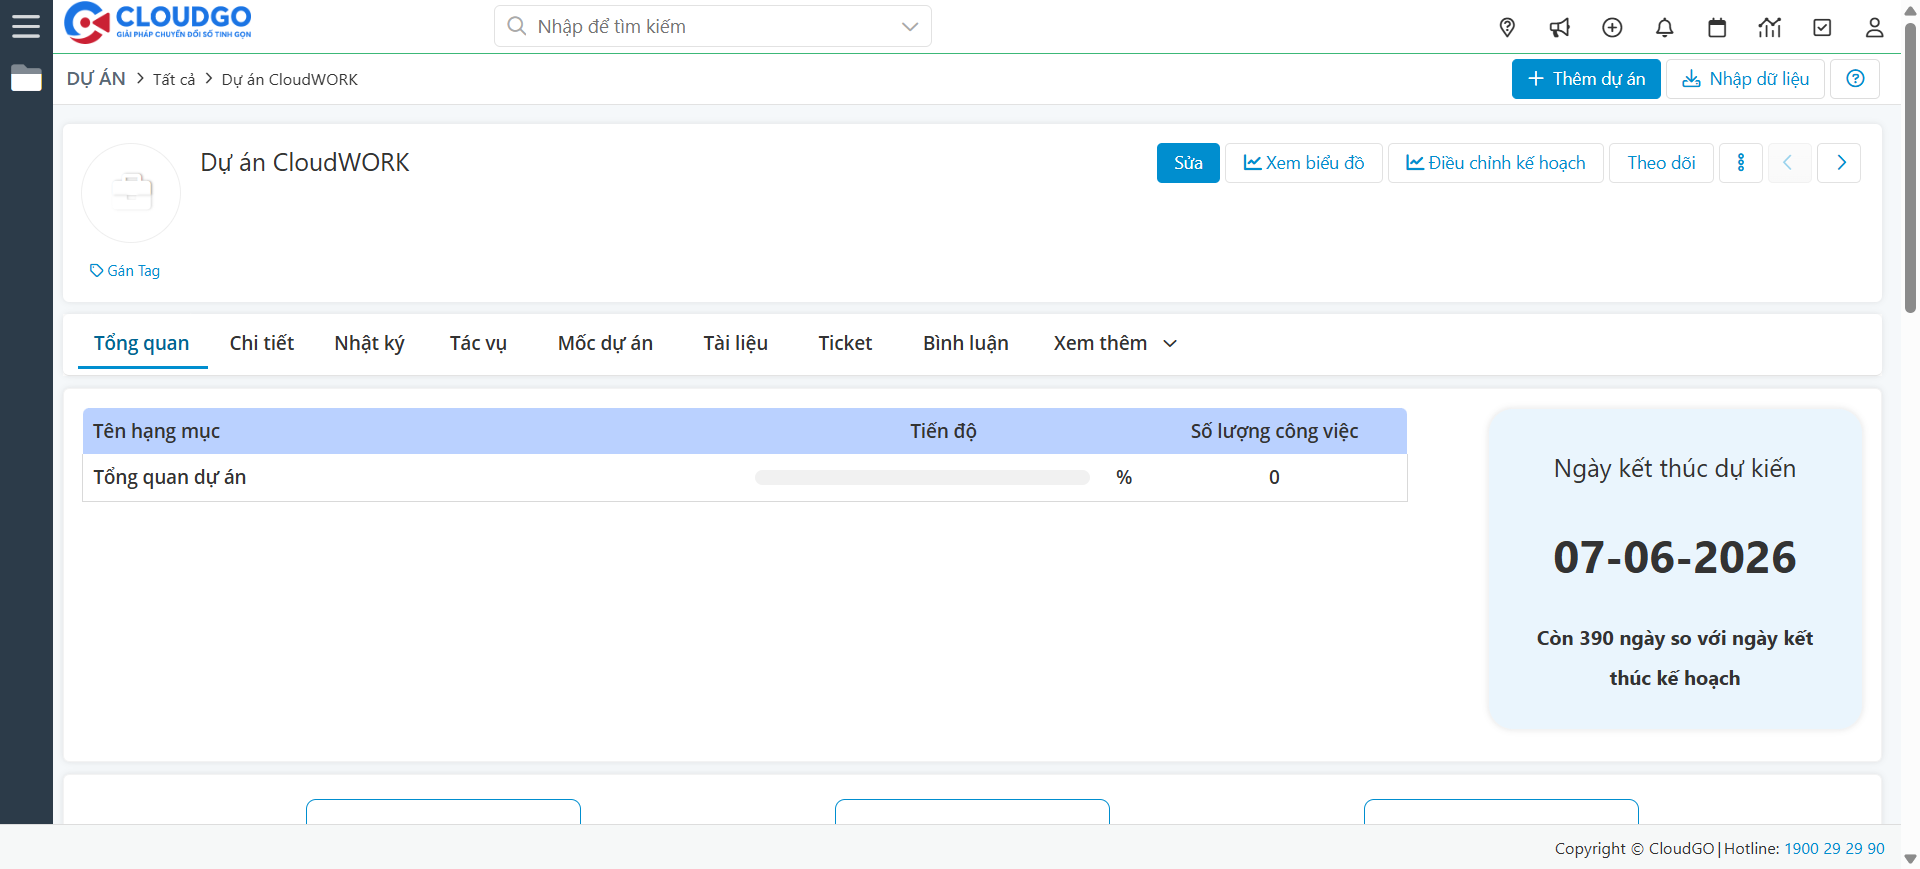Select the Tài liệu tab
Viewport: 1920px width, 869px height.
click(x=736, y=343)
